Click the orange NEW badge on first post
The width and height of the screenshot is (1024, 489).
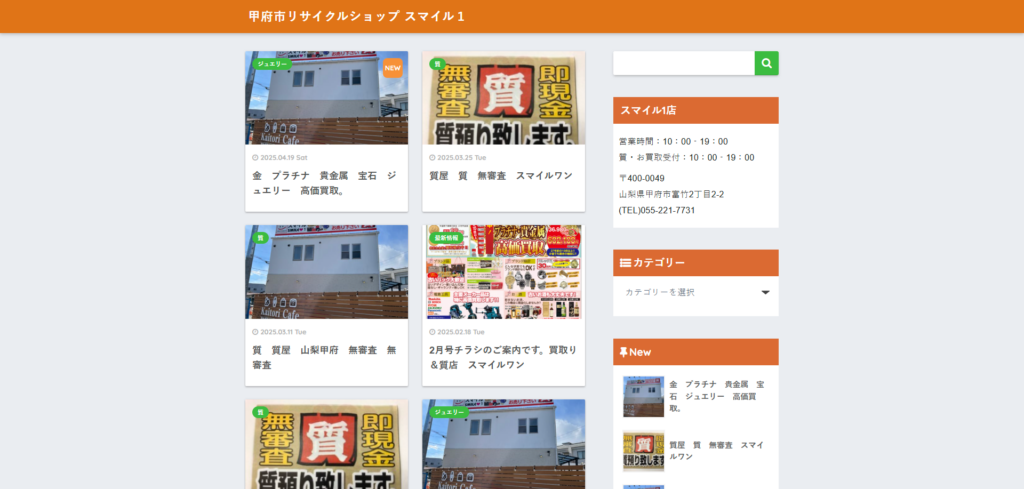(393, 68)
